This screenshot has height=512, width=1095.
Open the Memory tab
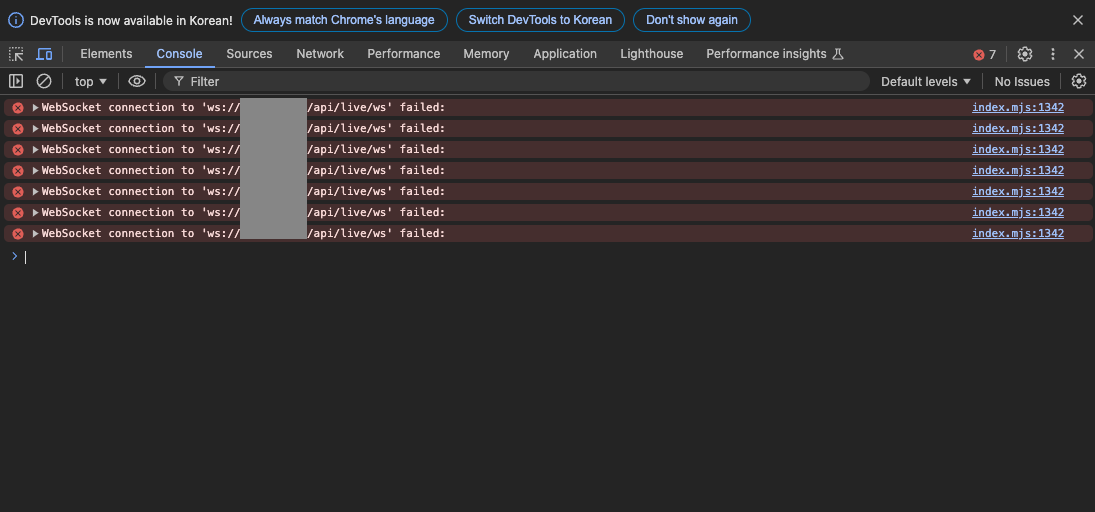(486, 54)
